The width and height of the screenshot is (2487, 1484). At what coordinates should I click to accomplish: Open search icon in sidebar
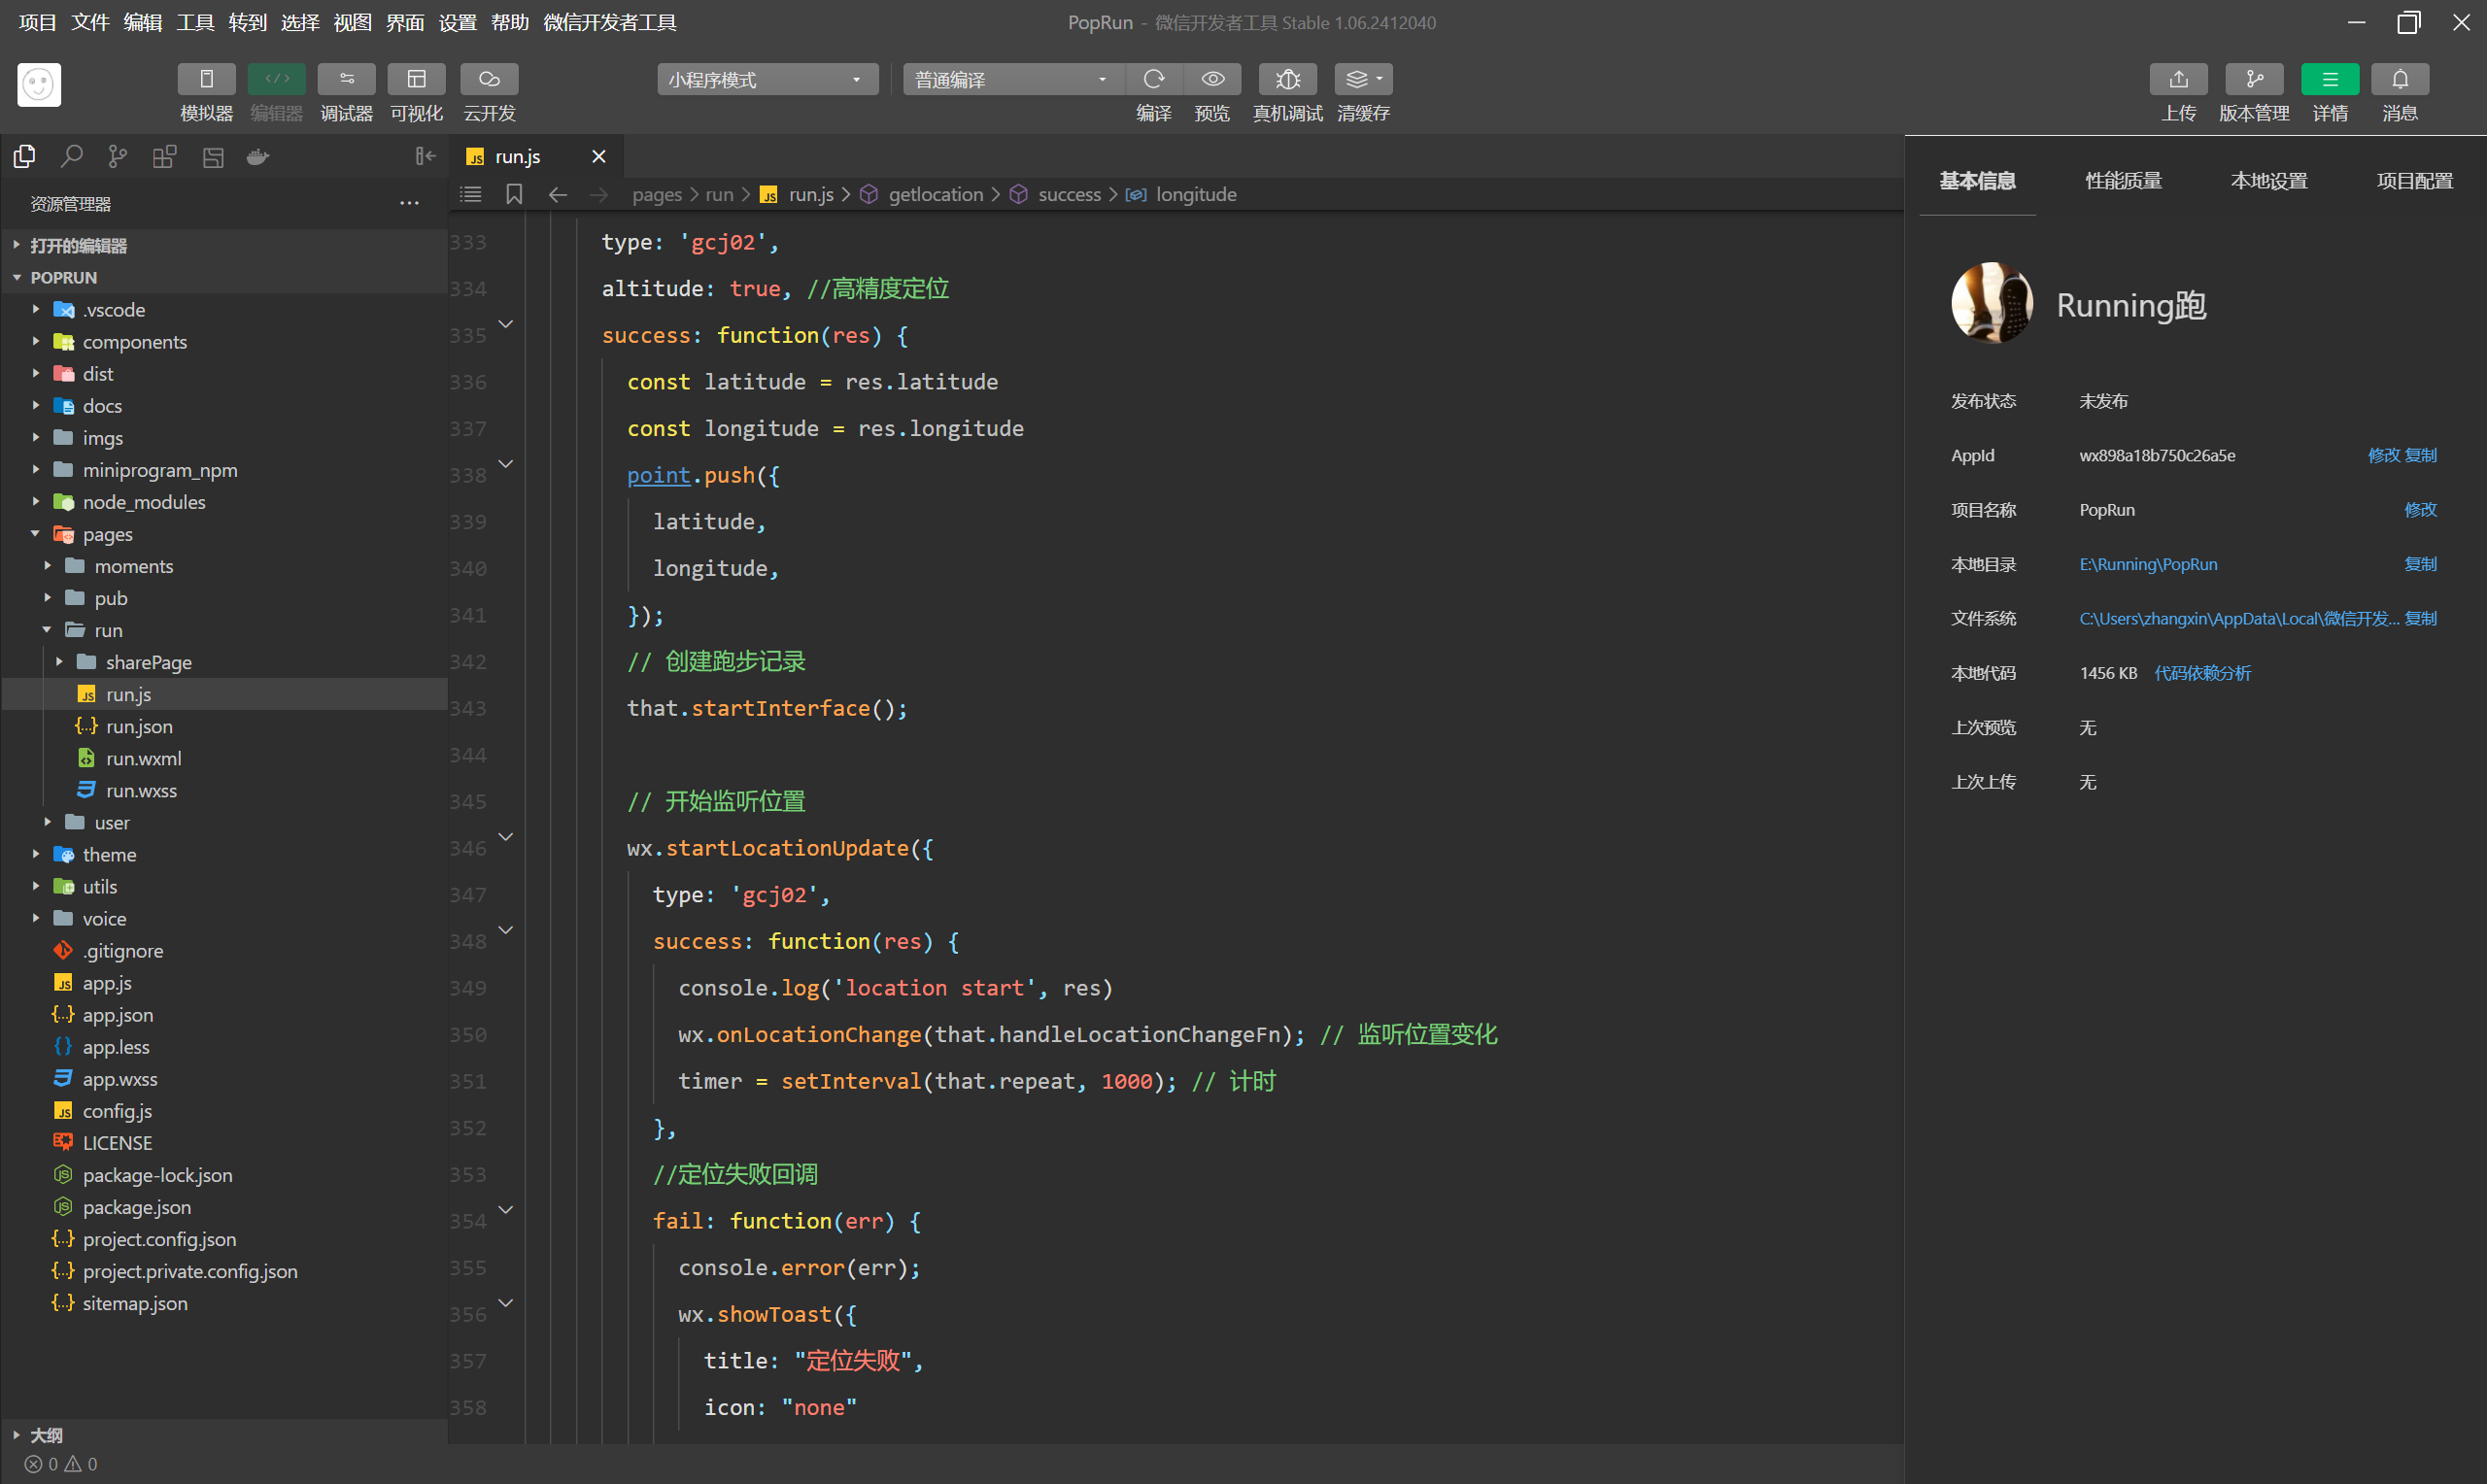coord(71,156)
